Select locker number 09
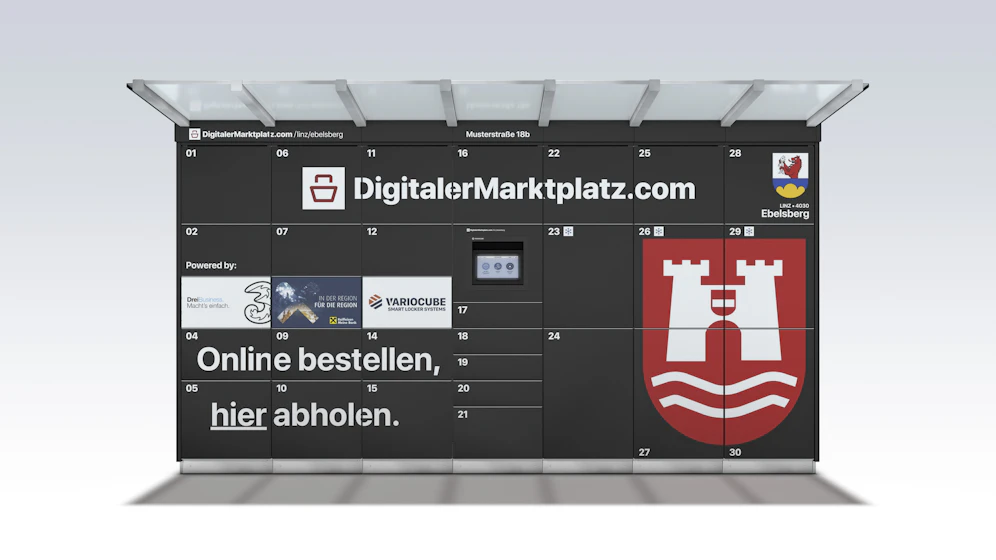This screenshot has width=996, height=560. point(282,336)
